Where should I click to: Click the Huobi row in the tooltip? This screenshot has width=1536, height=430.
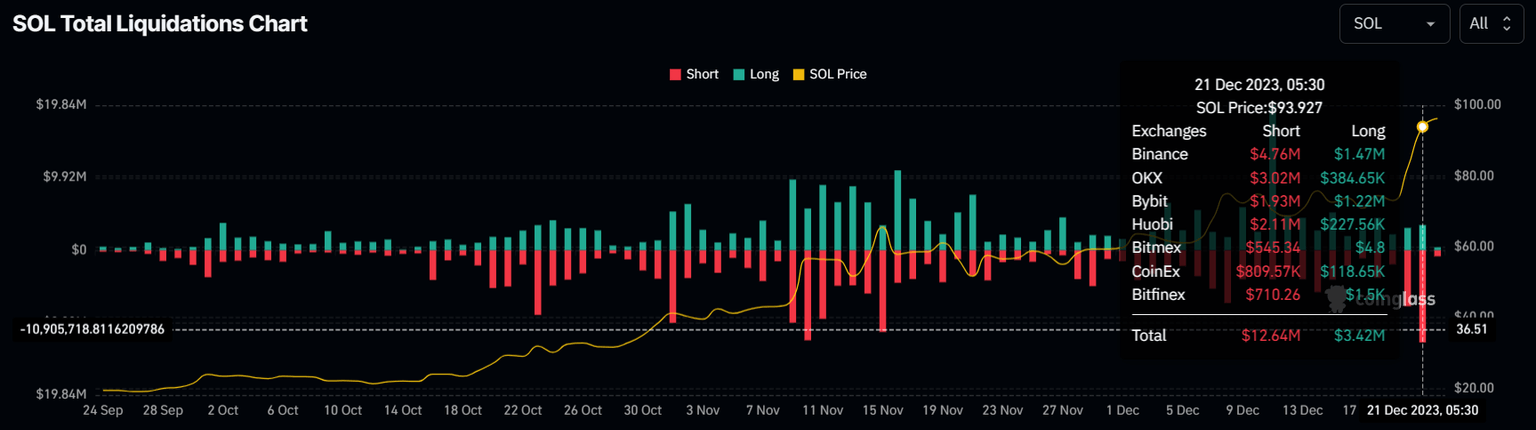1258,224
